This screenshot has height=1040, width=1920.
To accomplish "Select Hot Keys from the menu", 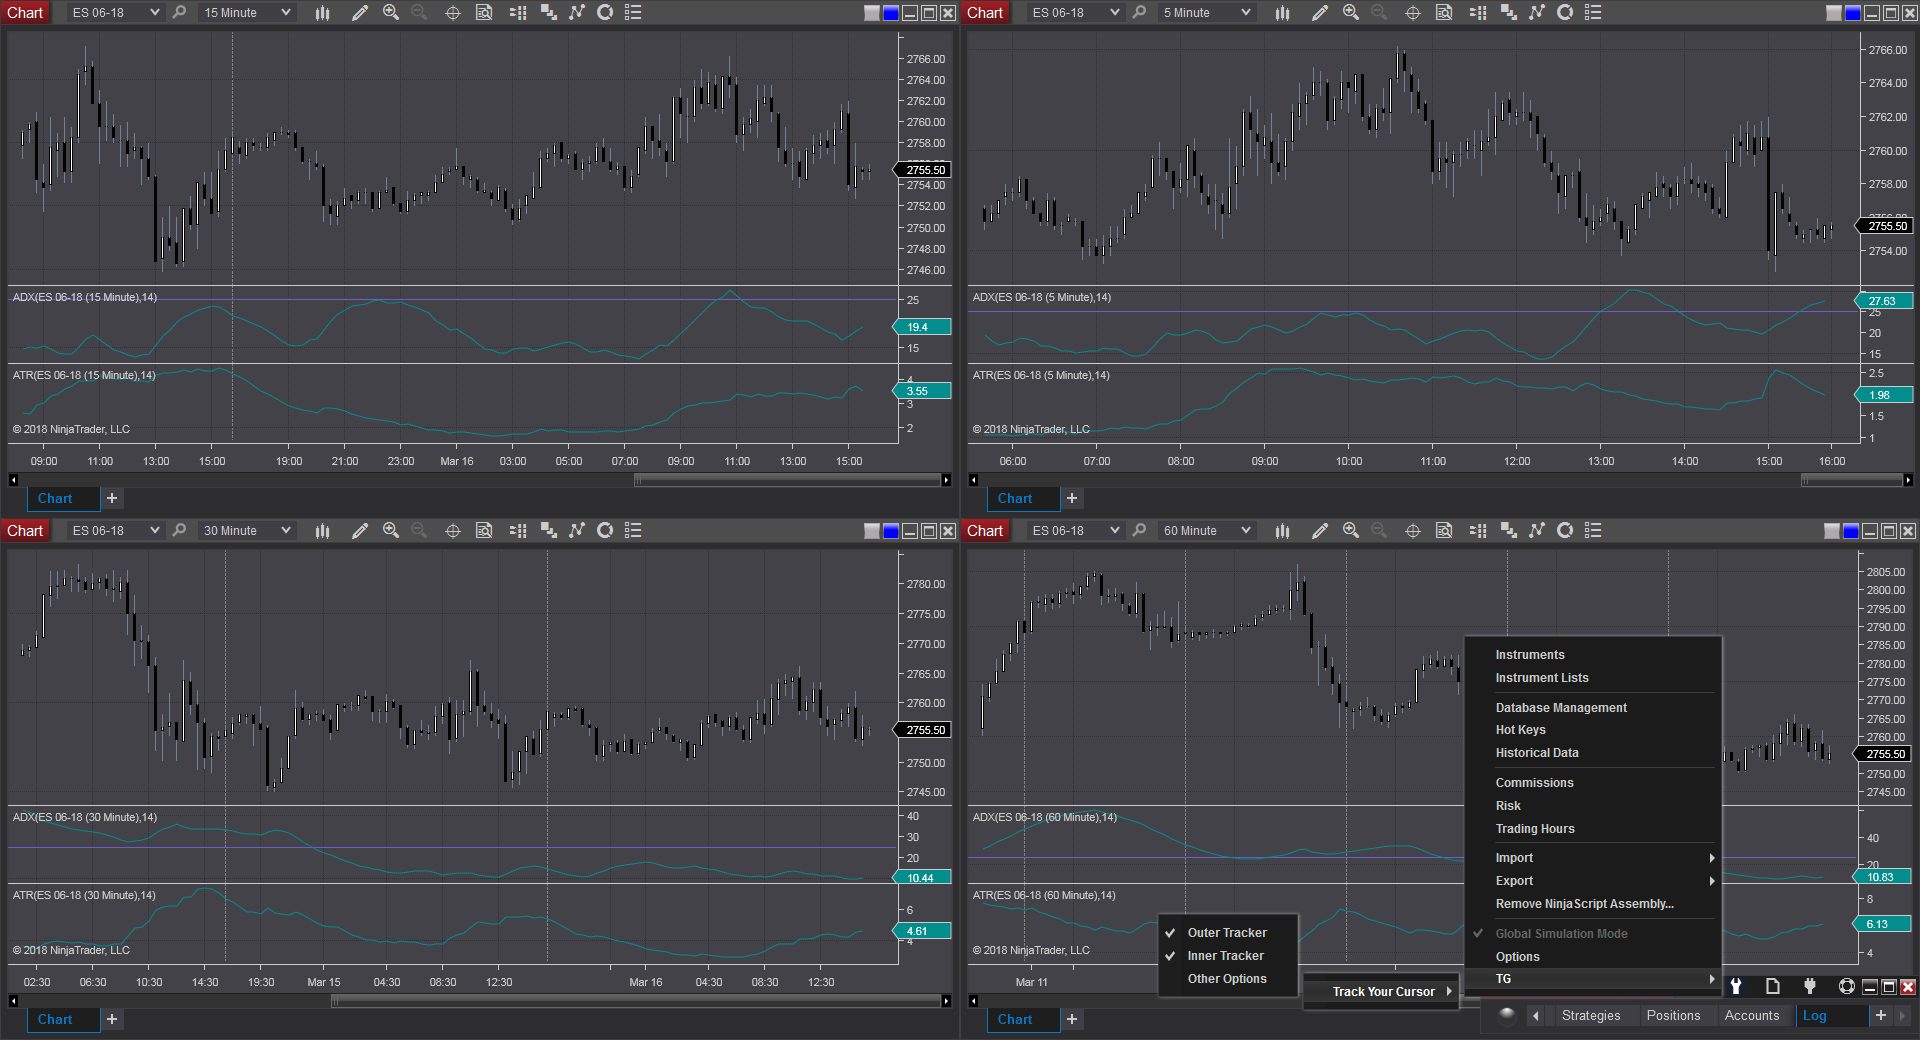I will coord(1592,730).
